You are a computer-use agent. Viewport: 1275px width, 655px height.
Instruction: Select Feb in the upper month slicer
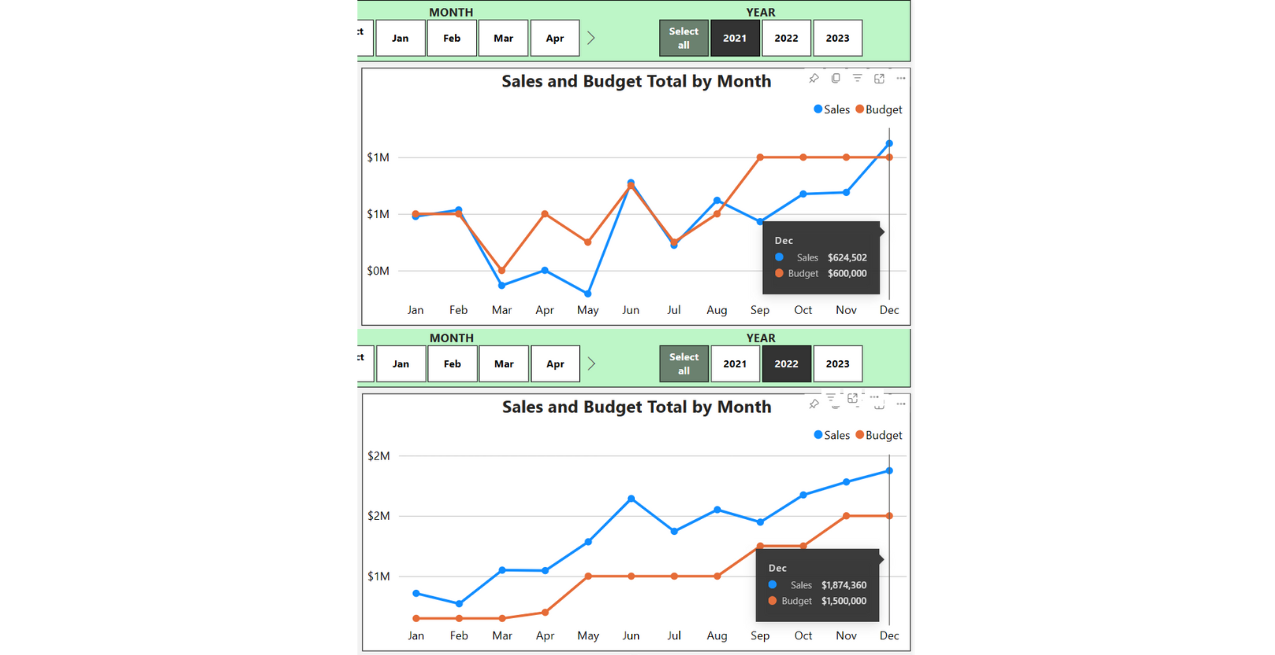click(x=452, y=38)
